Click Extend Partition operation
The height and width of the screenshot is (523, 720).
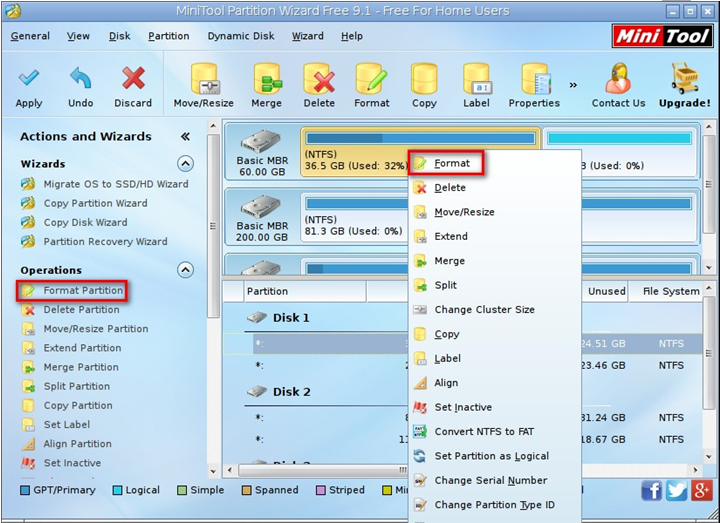point(71,348)
